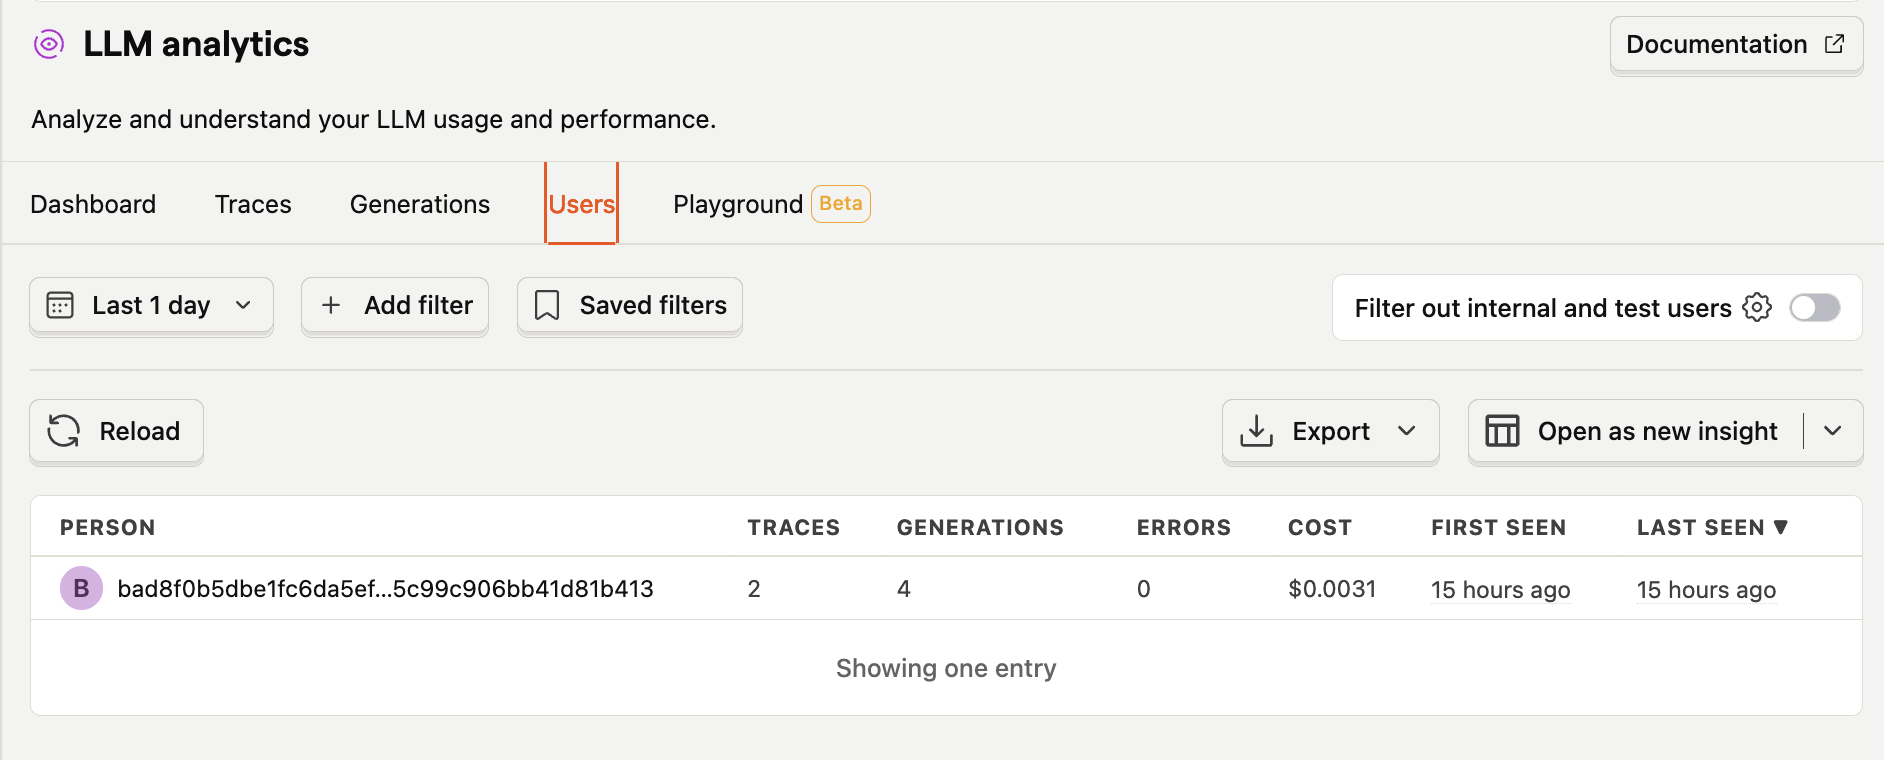This screenshot has height=760, width=1884.
Task: Click the settings gear beside internal users filter
Action: click(x=1757, y=307)
